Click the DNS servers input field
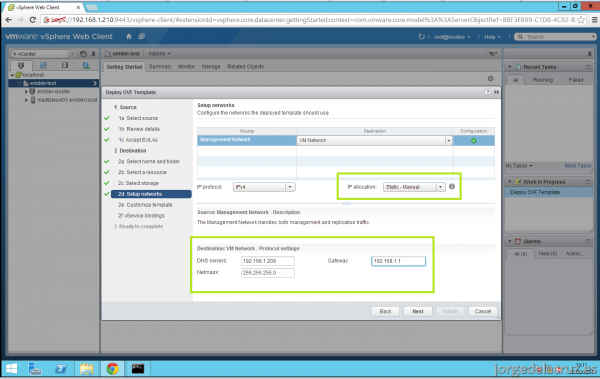Image resolution: width=600 pixels, height=379 pixels. tap(268, 261)
